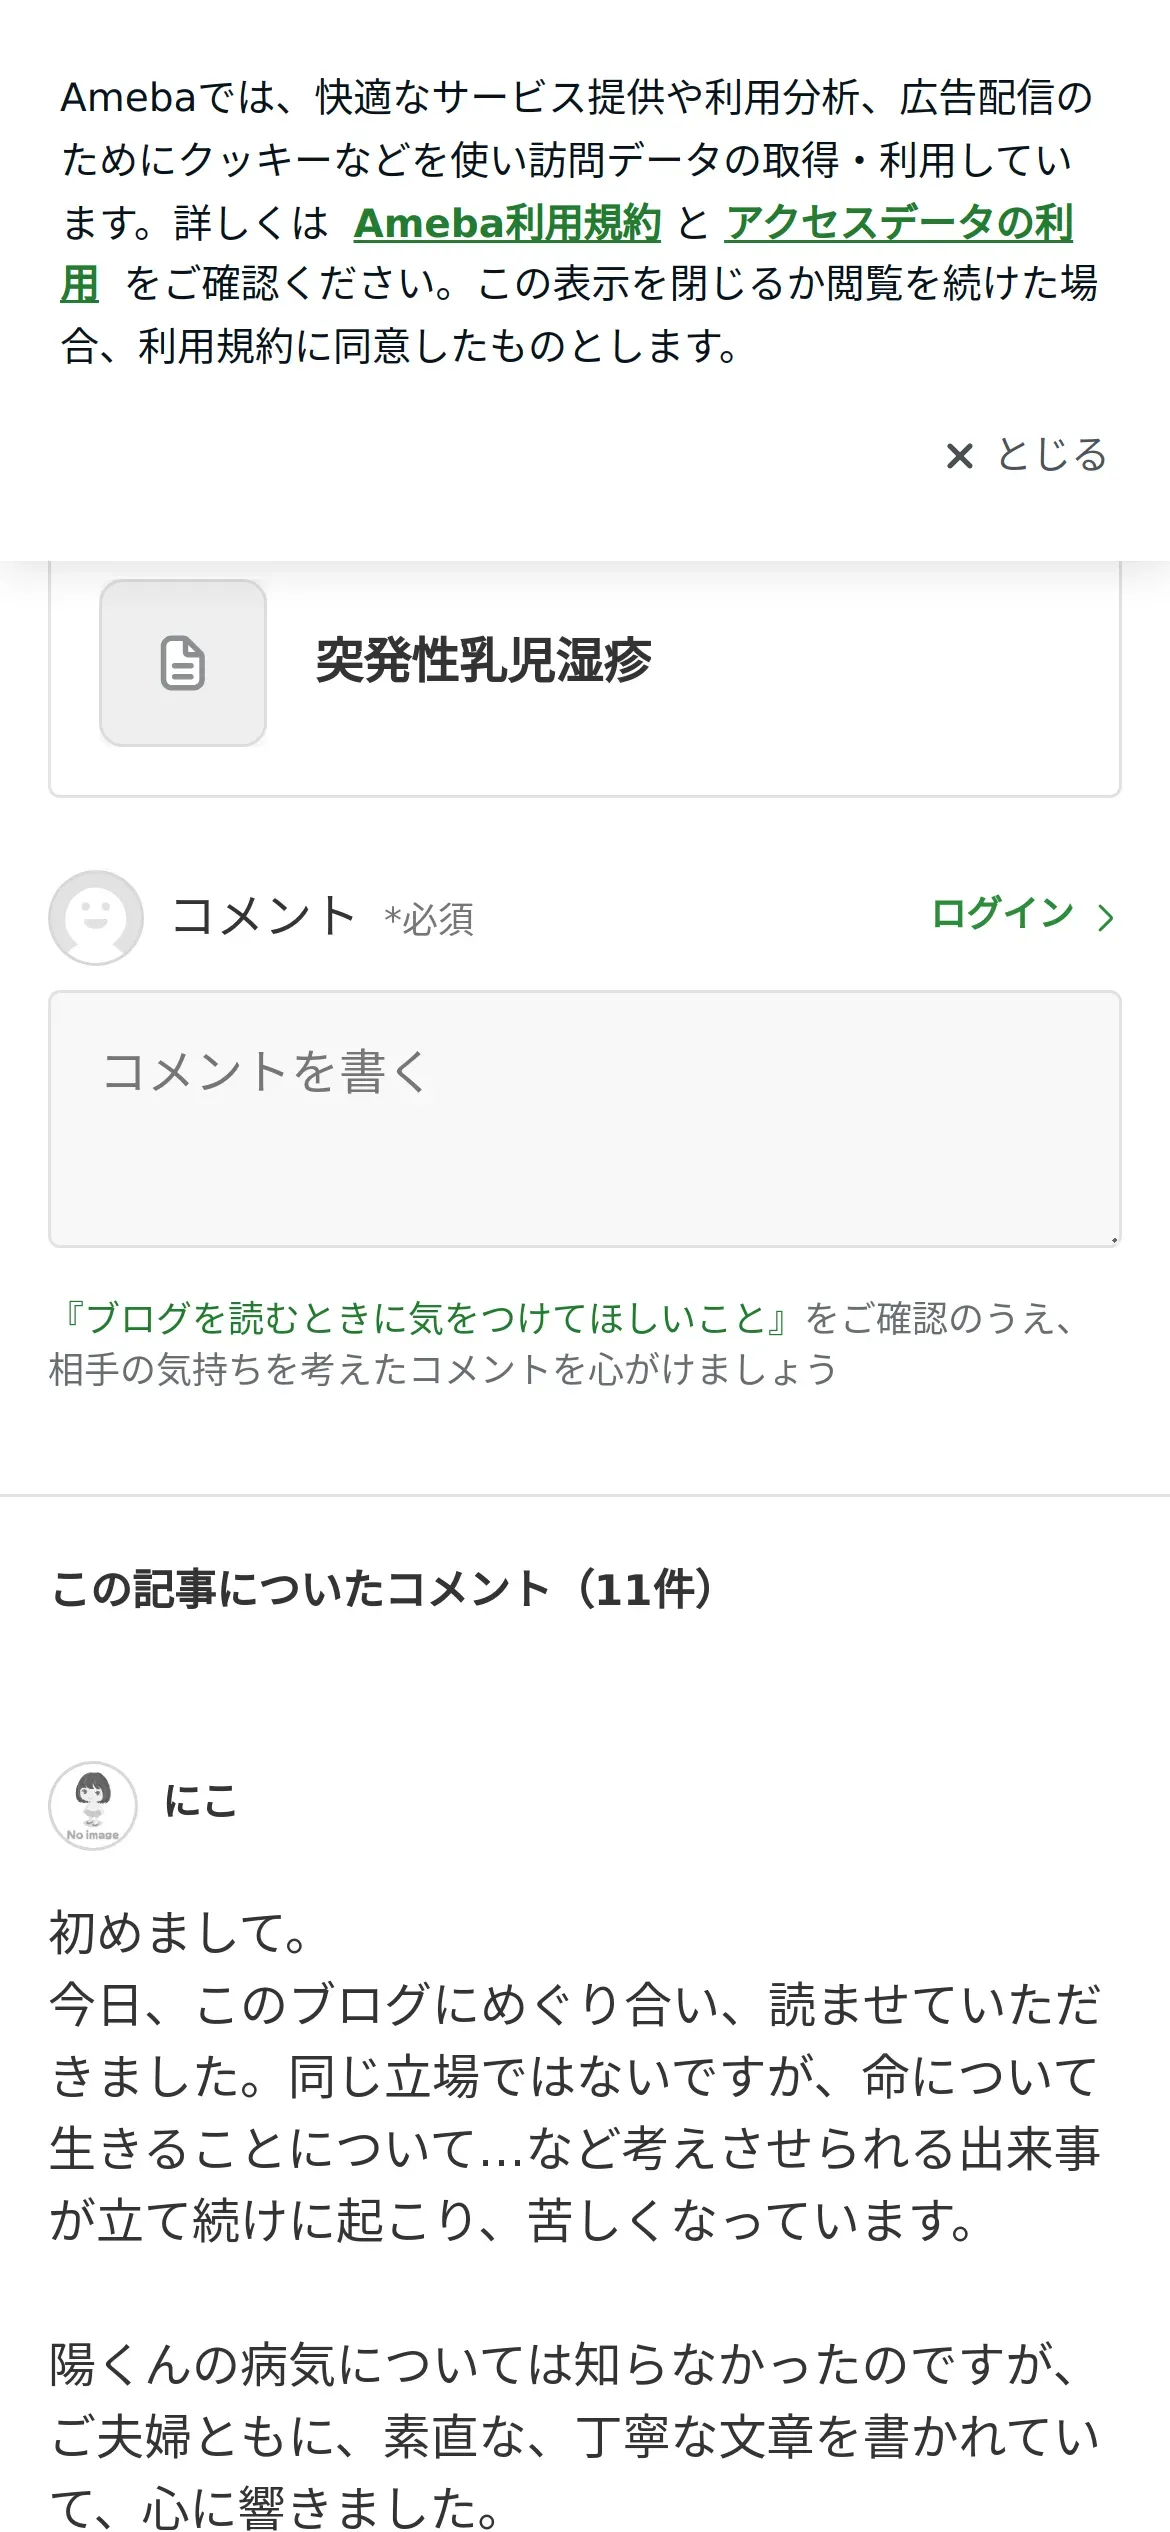Click the default smiley avatar beside コメント
The image size is (1170, 2532).
tap(96, 917)
